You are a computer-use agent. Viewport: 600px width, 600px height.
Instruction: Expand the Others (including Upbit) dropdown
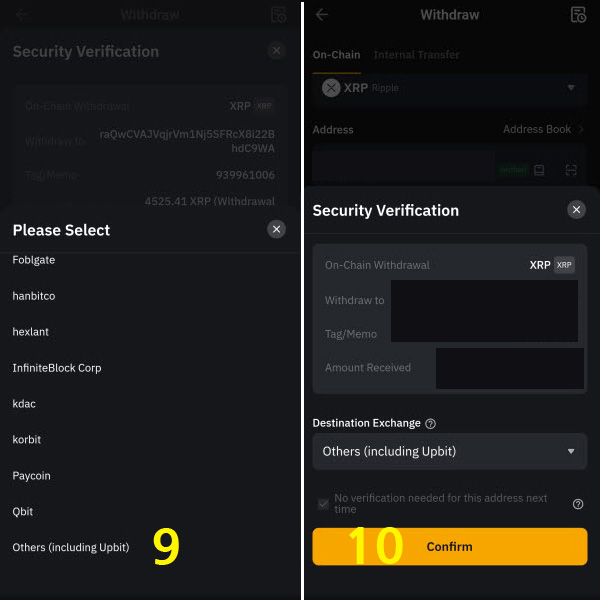450,452
